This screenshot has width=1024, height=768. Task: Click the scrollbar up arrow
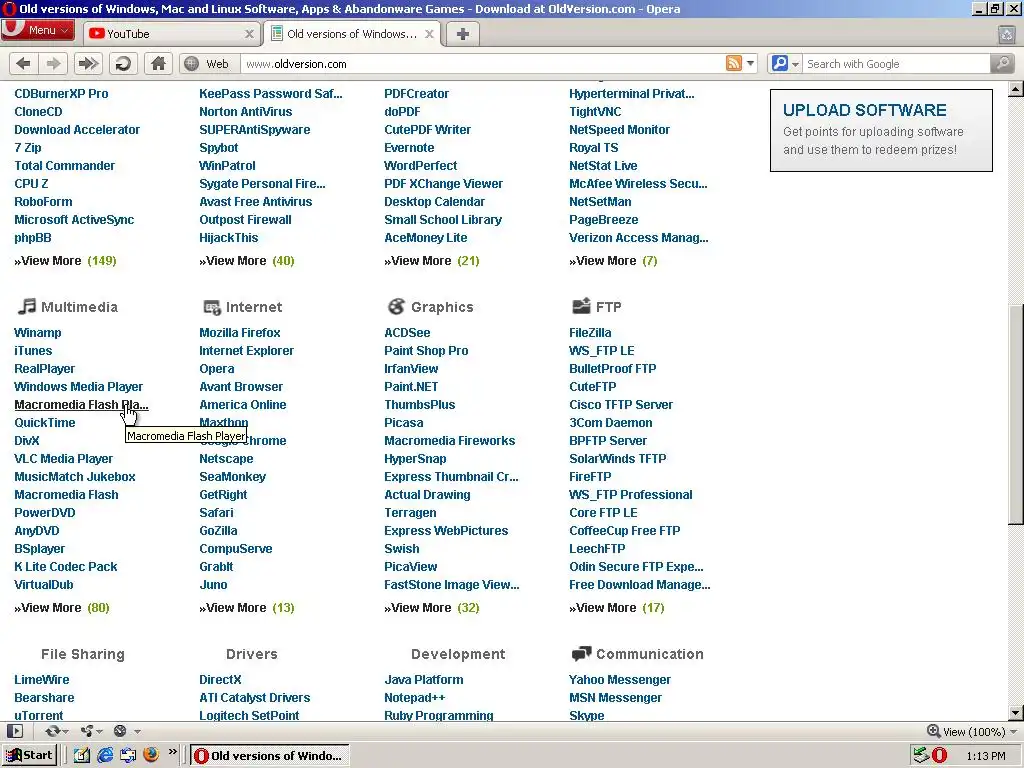pyautogui.click(x=1016, y=89)
